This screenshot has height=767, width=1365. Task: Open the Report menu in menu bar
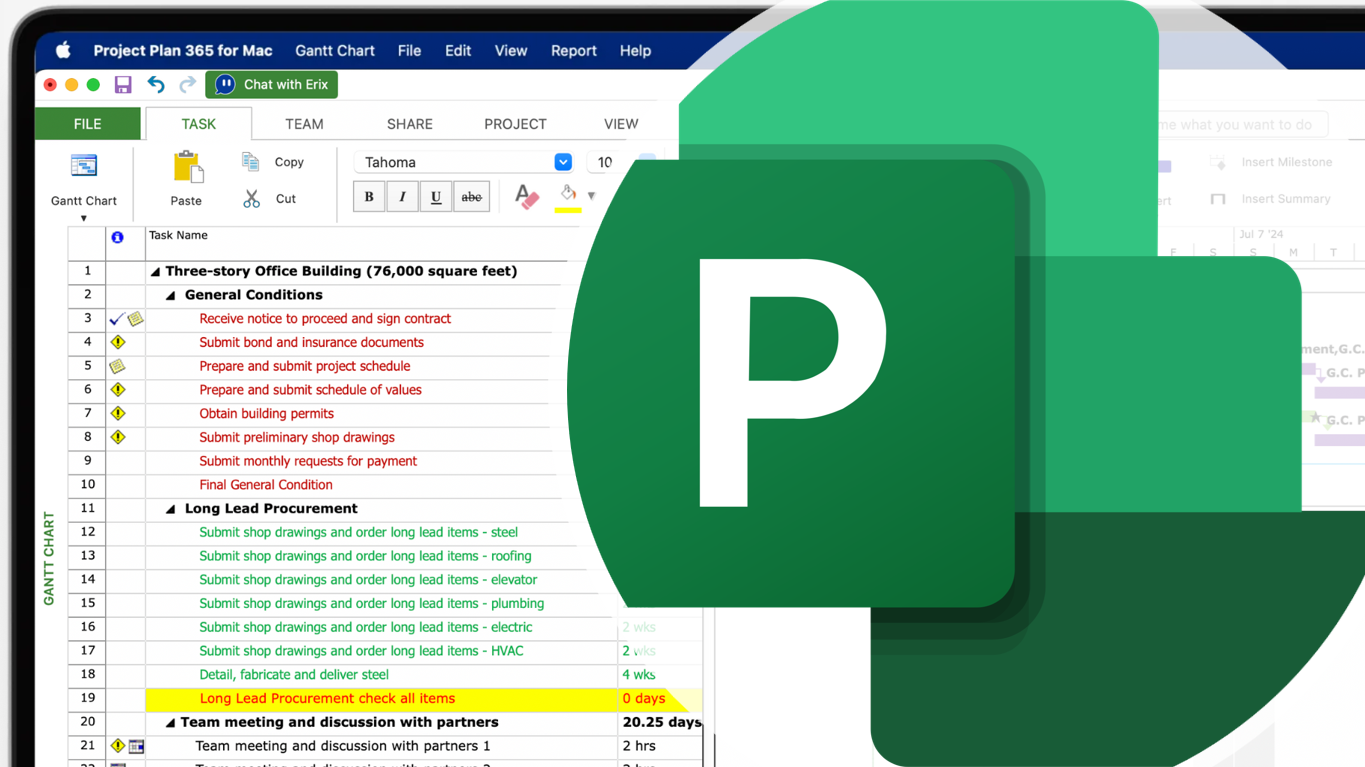[x=573, y=51]
